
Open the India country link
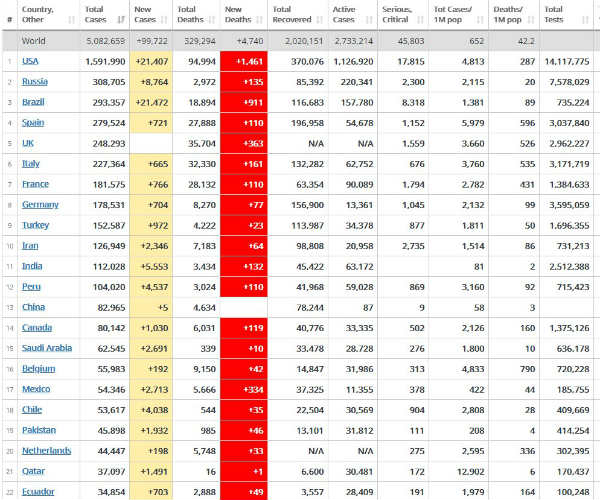[32, 266]
